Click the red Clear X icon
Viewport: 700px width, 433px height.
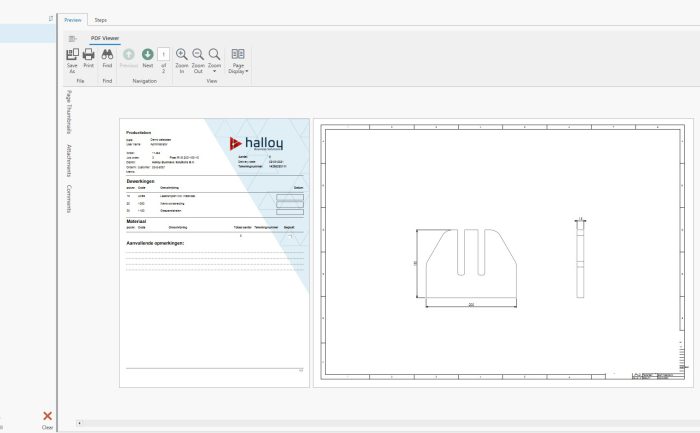(47, 415)
